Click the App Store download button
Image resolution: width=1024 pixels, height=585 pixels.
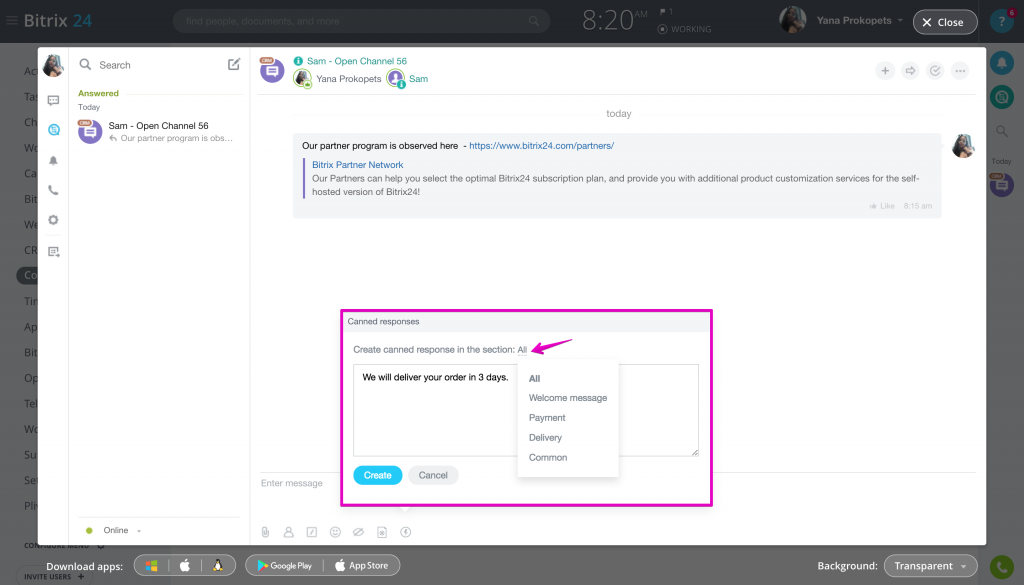coord(362,565)
